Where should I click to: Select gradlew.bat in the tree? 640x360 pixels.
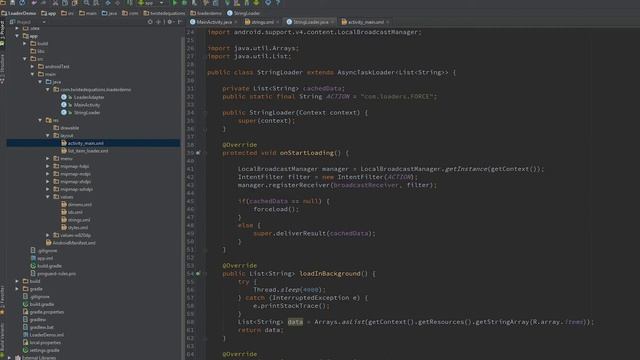coord(38,327)
